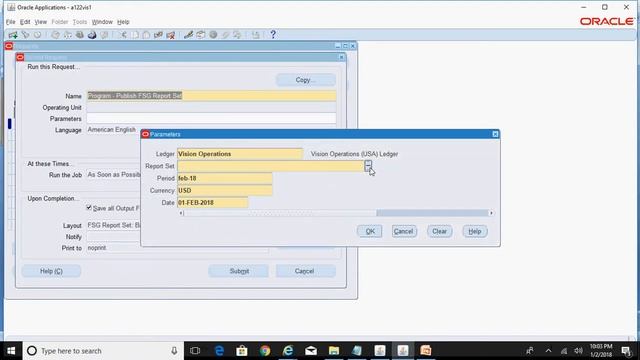
Task: Click the Help (C) button
Action: tap(51, 271)
